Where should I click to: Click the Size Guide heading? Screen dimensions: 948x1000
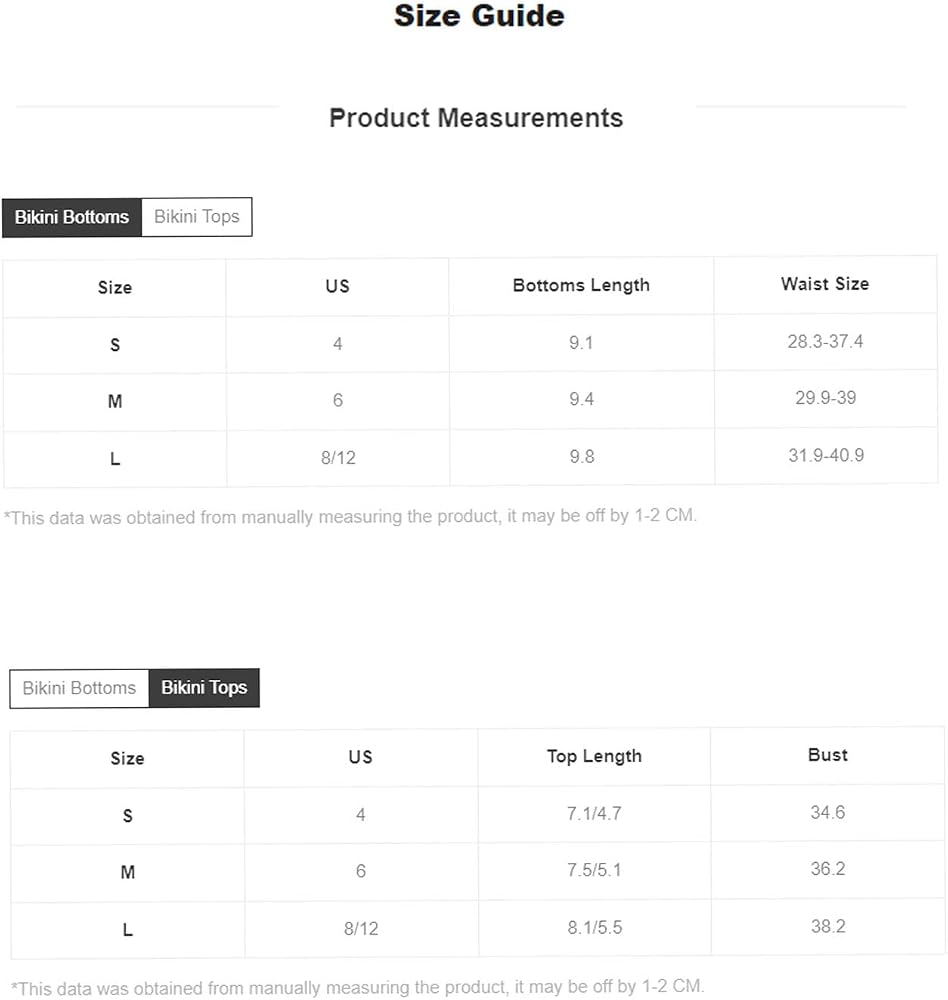pyautogui.click(x=479, y=15)
